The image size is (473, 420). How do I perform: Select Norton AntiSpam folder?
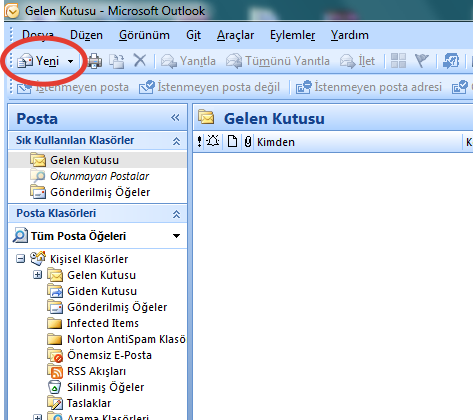coord(126,339)
